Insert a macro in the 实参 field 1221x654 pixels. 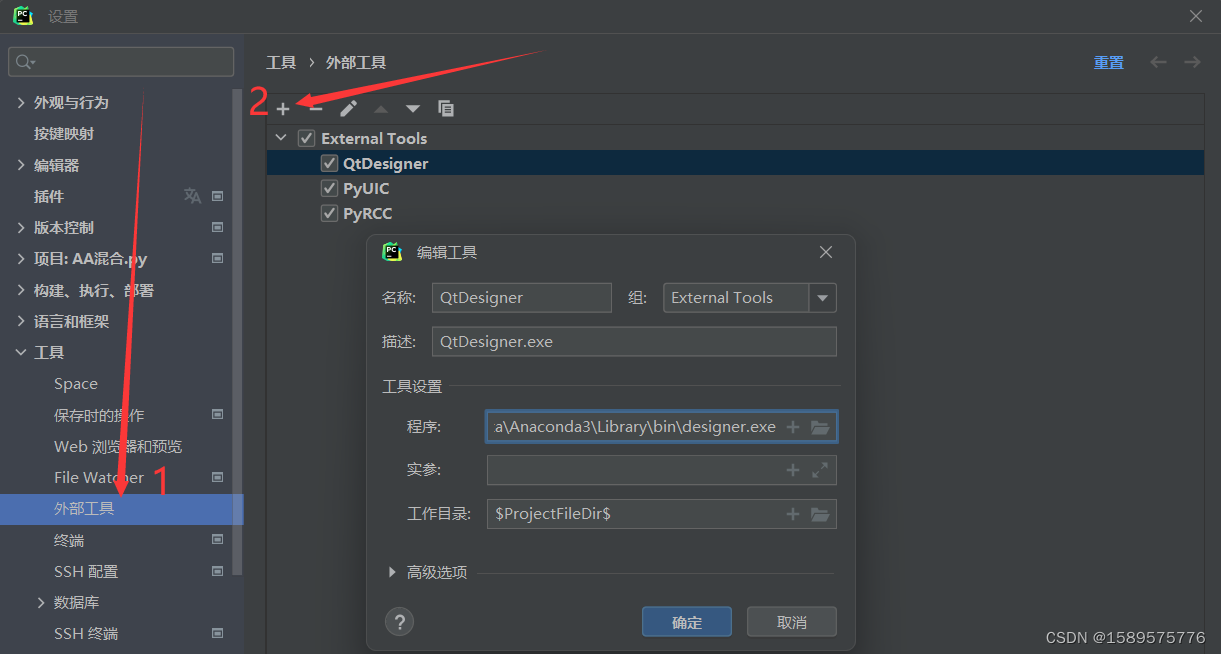793,470
